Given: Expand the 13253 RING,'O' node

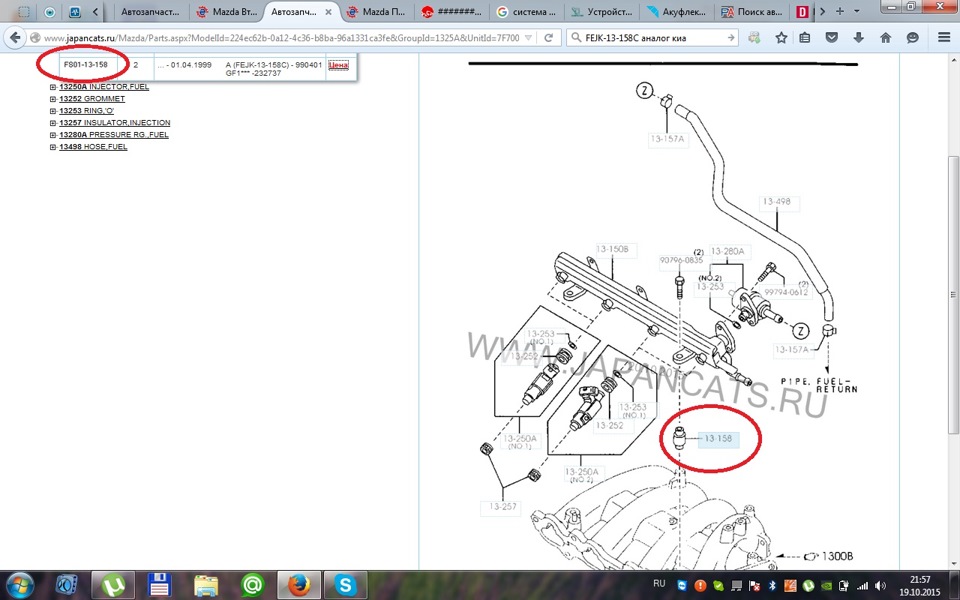Looking at the screenshot, I should (53, 111).
